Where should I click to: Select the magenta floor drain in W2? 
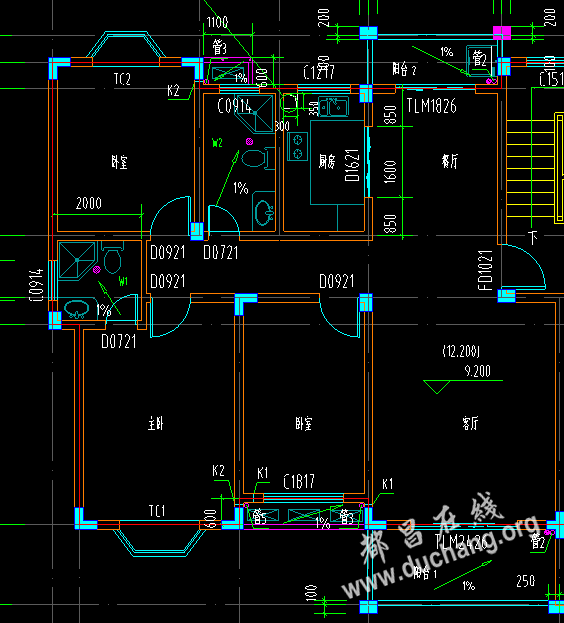[x=249, y=141]
